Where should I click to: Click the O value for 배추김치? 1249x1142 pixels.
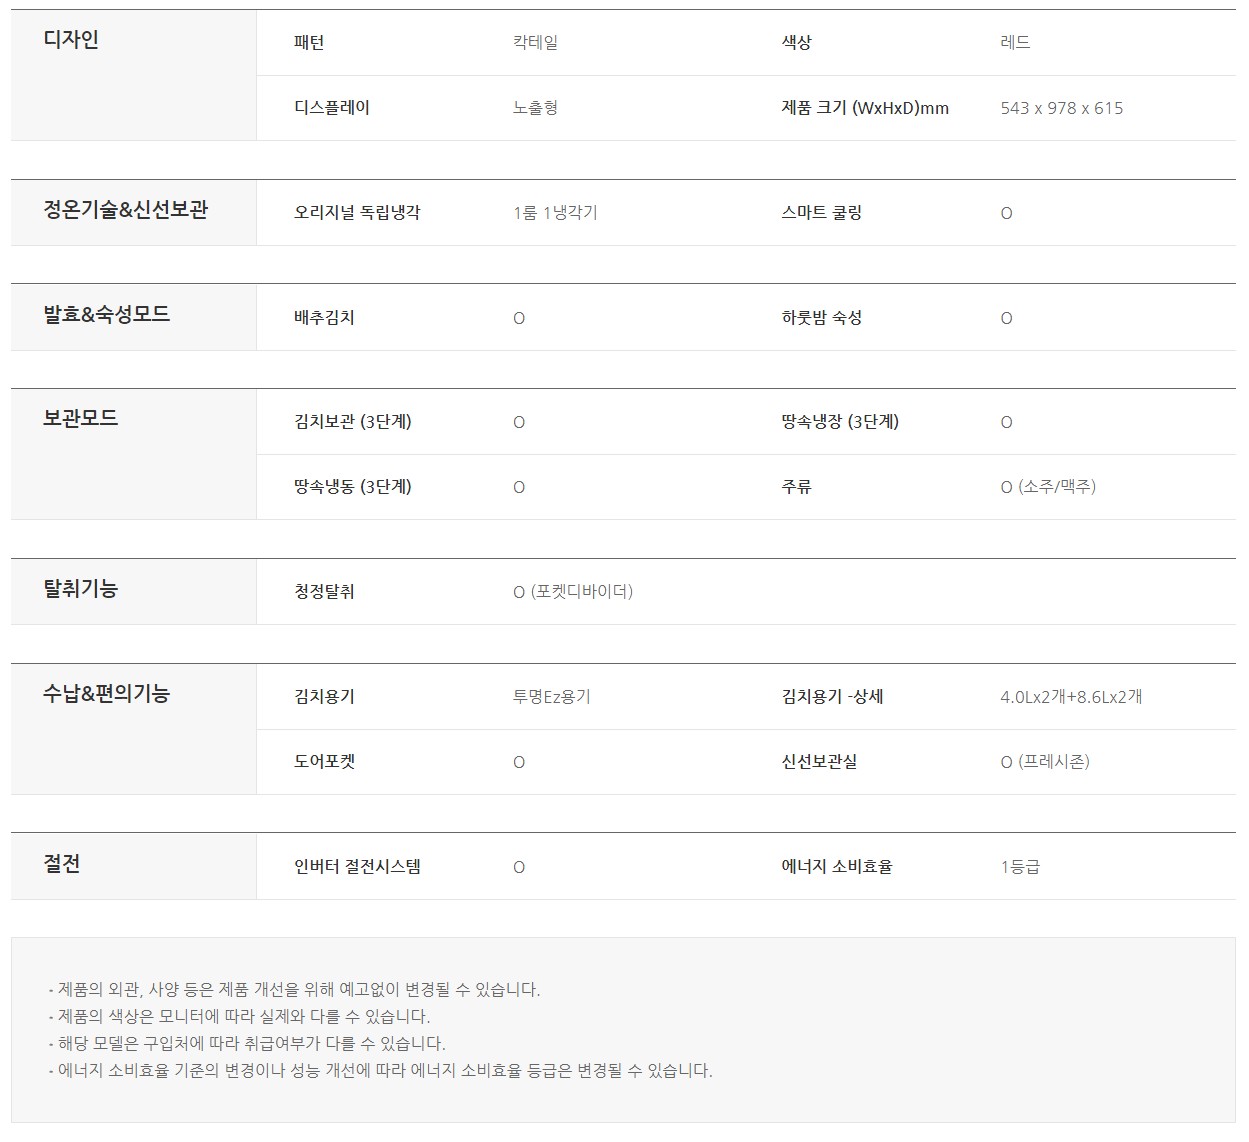pos(518,319)
